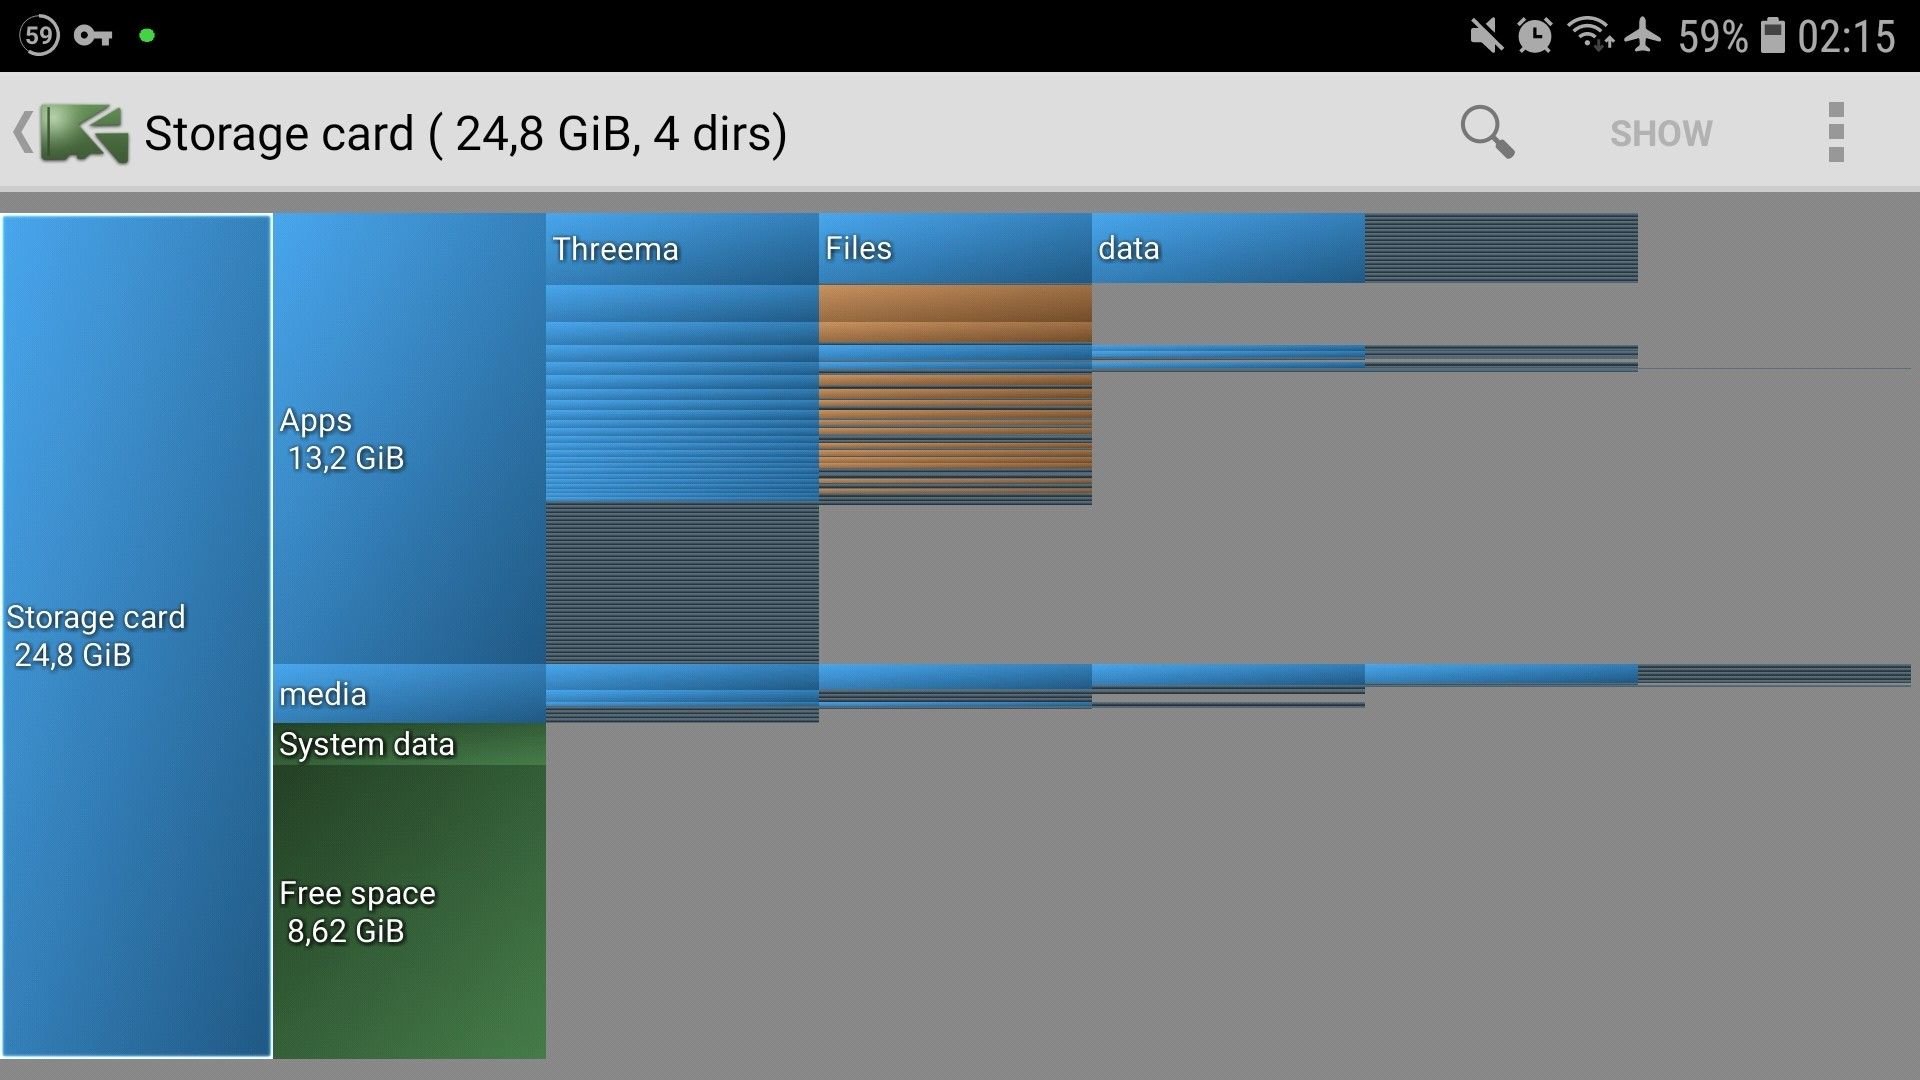
Task: Tap the alarm clock status icon
Action: pos(1534,36)
